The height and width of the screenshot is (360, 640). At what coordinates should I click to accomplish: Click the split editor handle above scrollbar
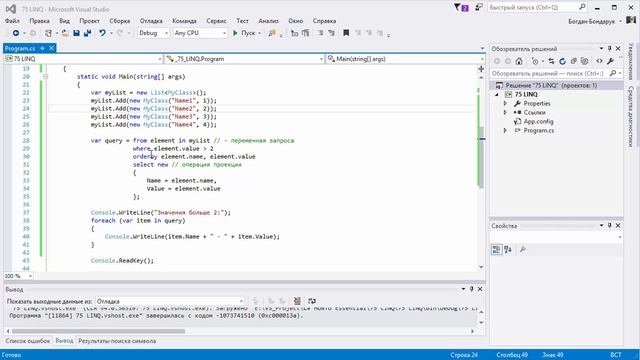[481, 69]
